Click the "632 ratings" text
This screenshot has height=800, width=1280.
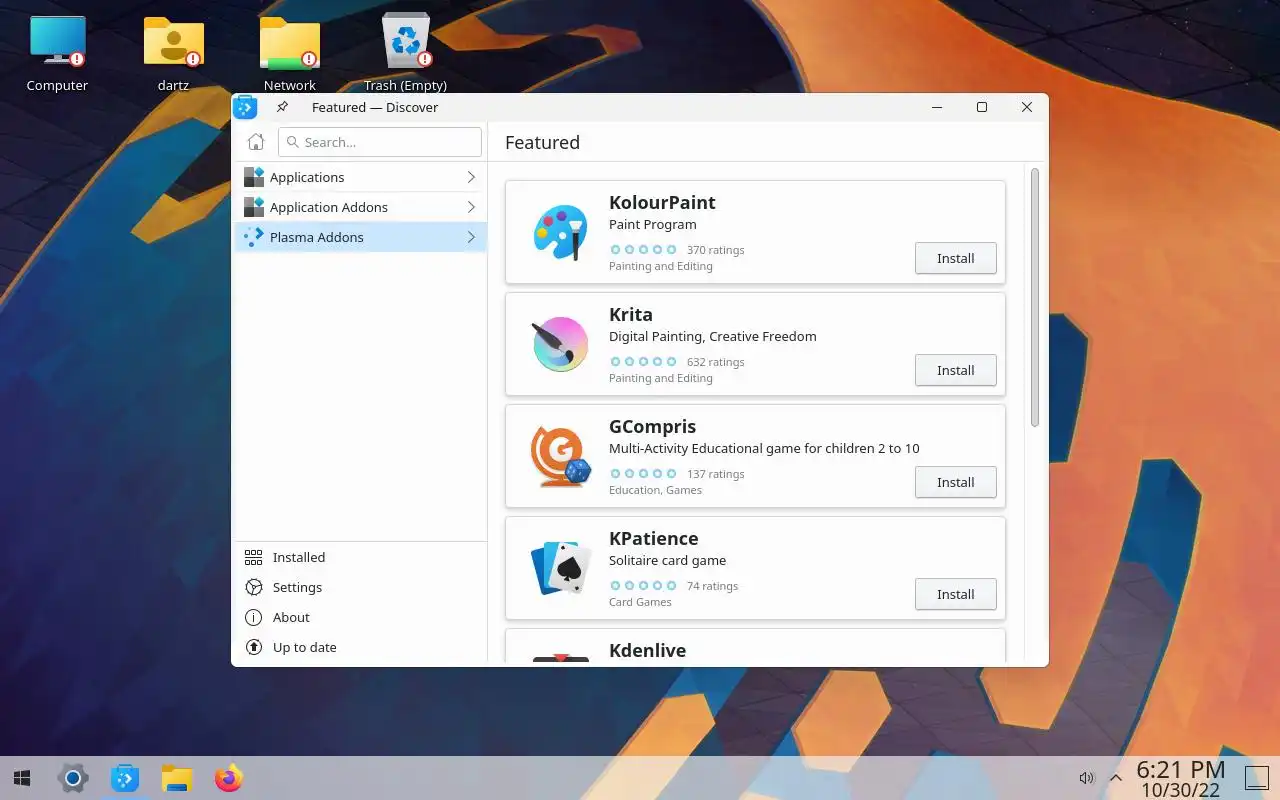(x=716, y=362)
